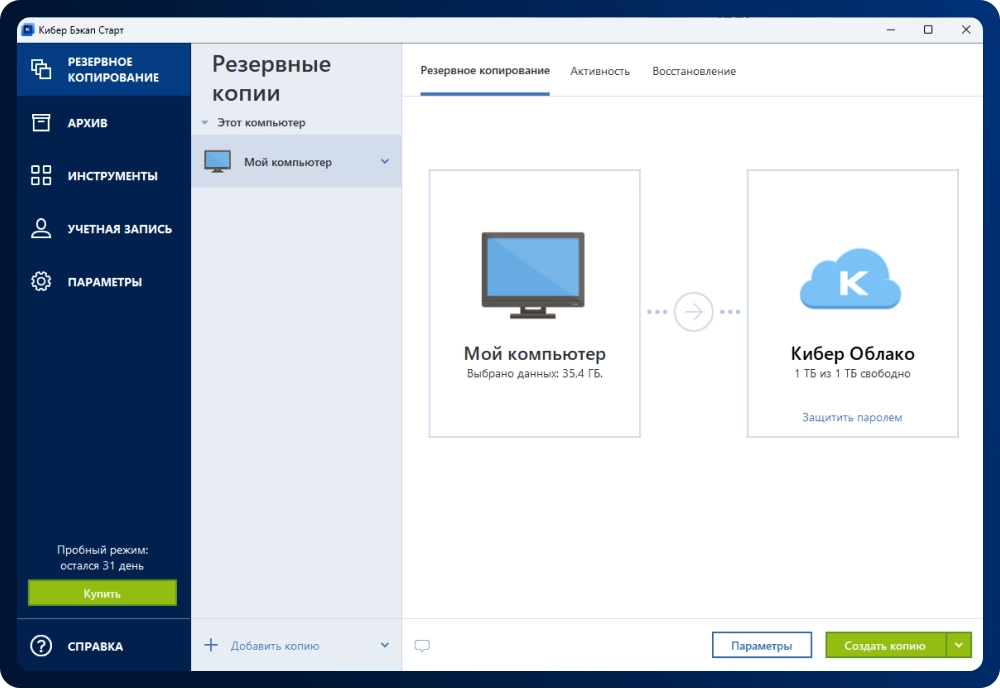Screen dimensions: 1000x689
Task: Click the monitor icon beside Мой компьютер in list
Action: (x=217, y=161)
